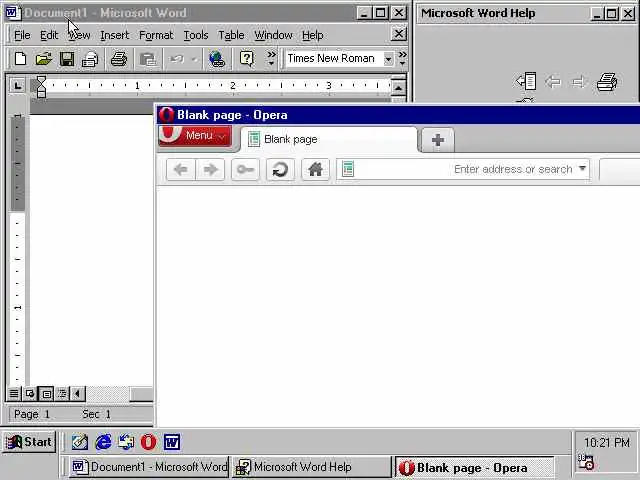Click Opera's search field right of address bar
Viewport: 640px width, 480px height.
[620, 169]
